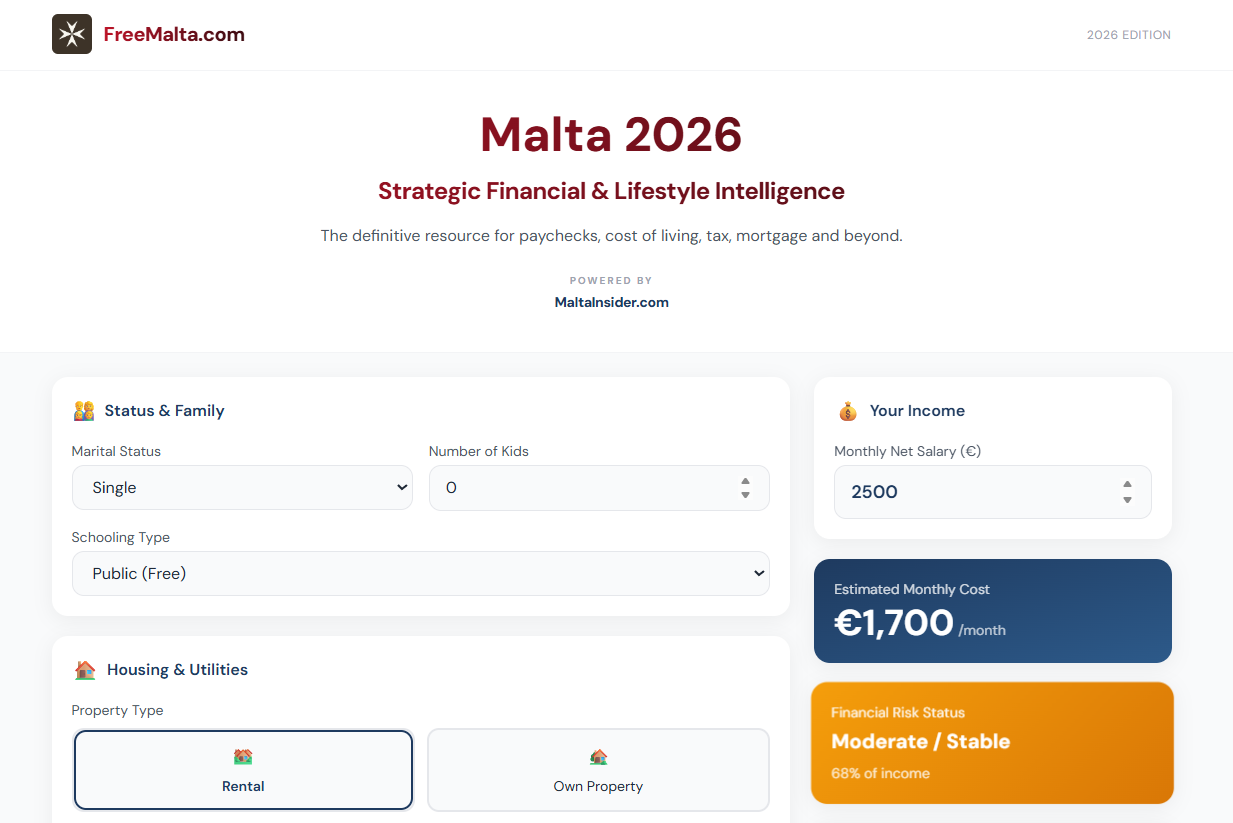The image size is (1233, 823).
Task: Click the upward stepper arrow for Number of Kids
Action: [x=745, y=481]
